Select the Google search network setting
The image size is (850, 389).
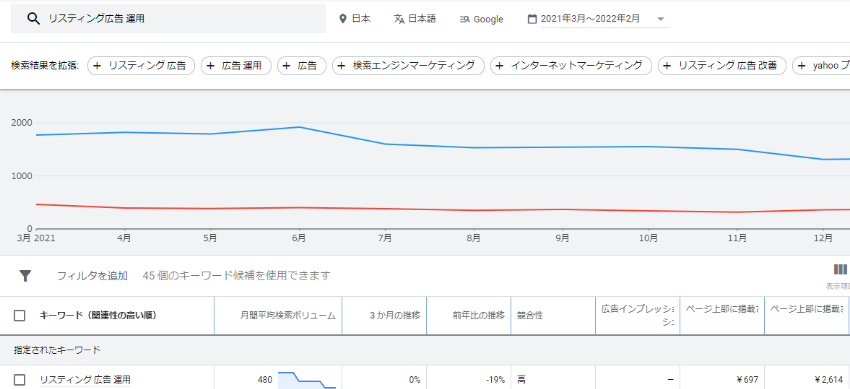[x=481, y=19]
